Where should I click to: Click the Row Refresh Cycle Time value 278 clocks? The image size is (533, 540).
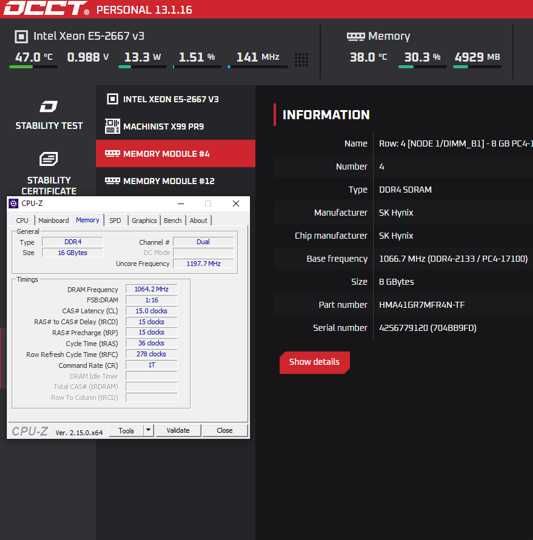(151, 354)
